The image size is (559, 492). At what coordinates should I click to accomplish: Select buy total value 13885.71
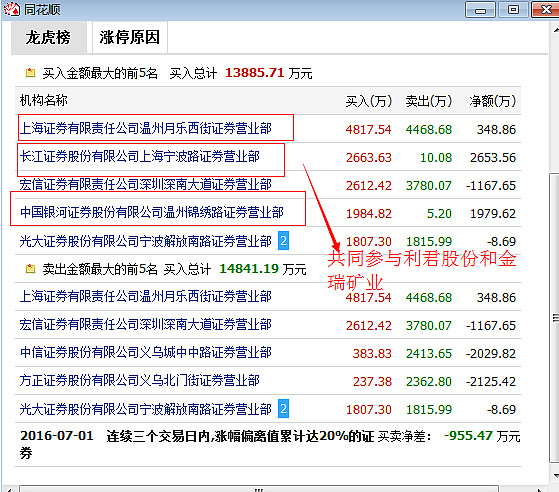pos(255,73)
